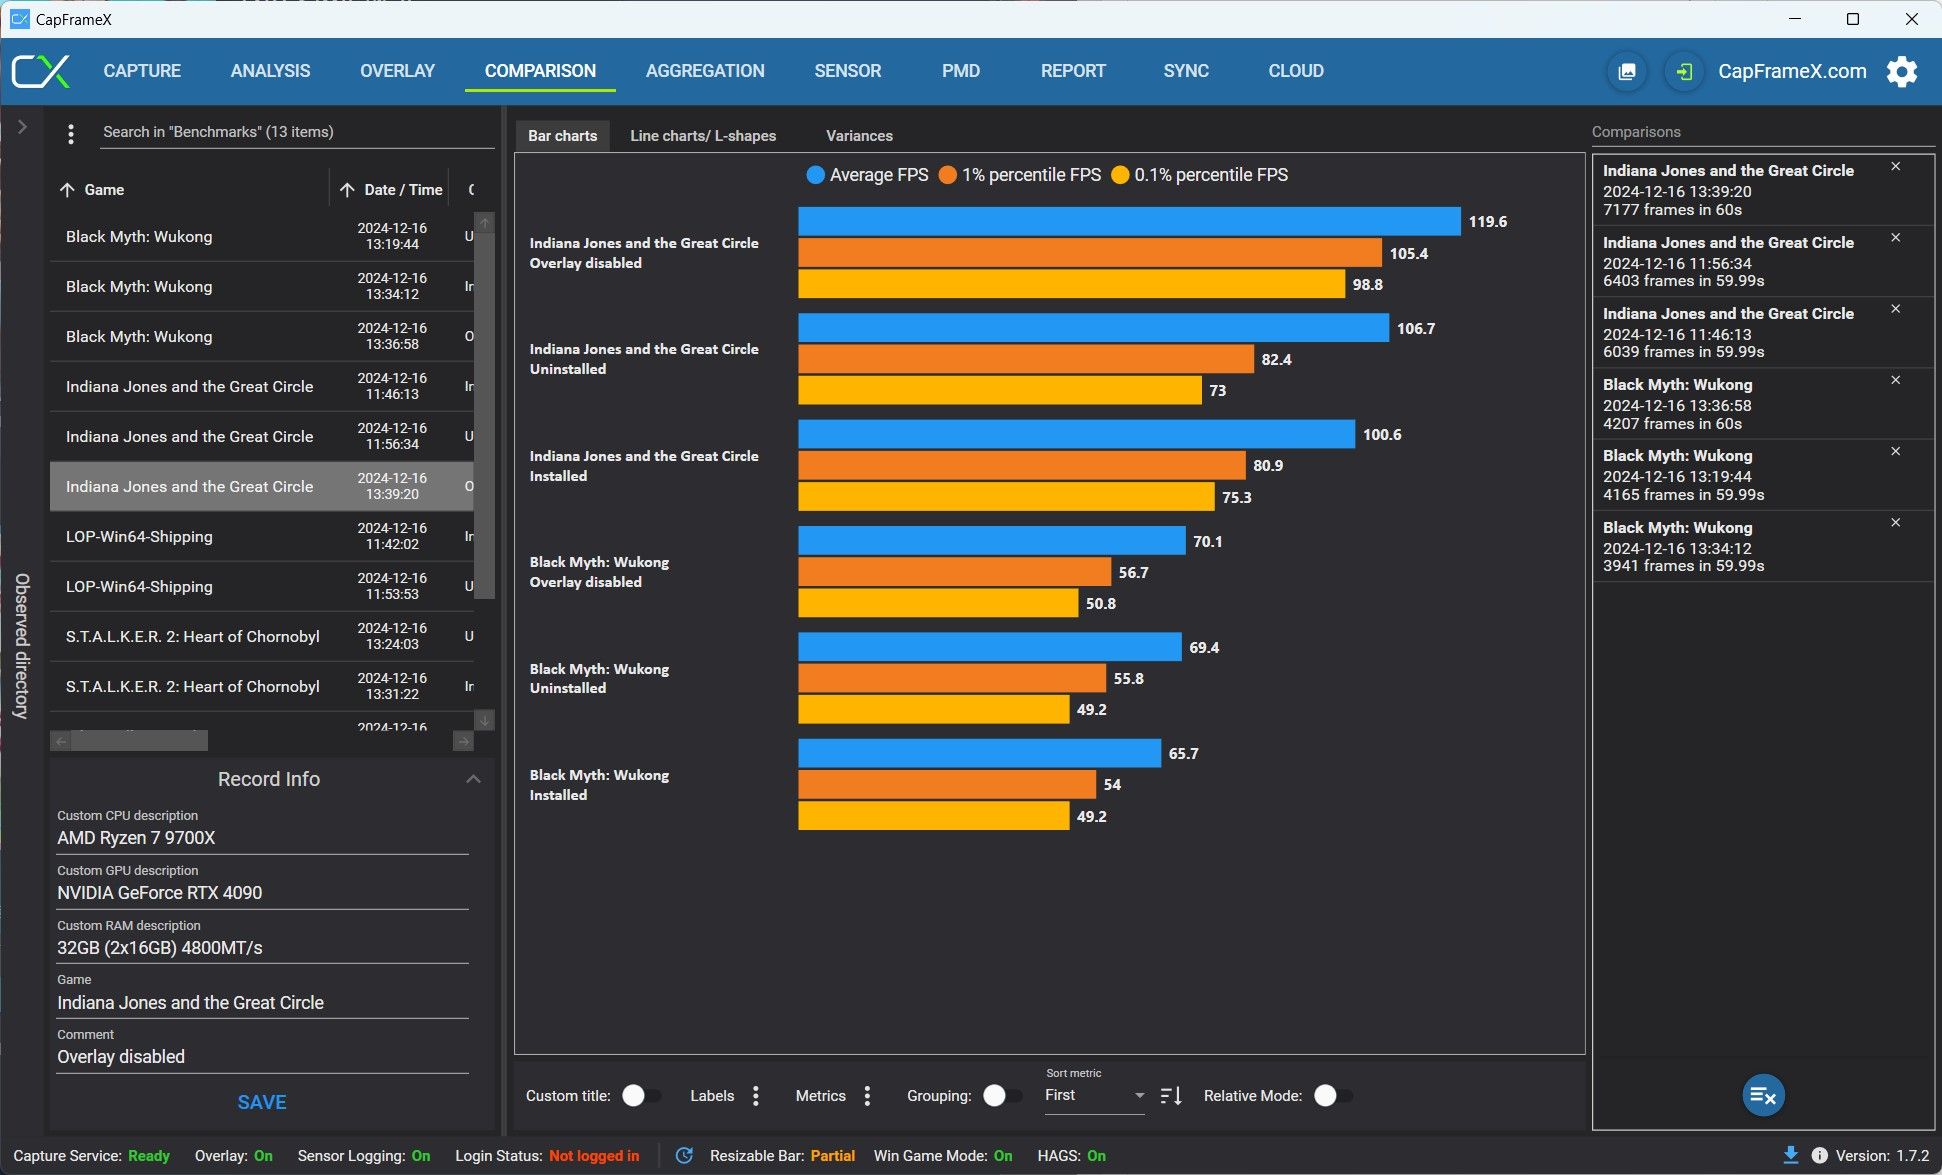Click the login arrow icon in header

1684,71
